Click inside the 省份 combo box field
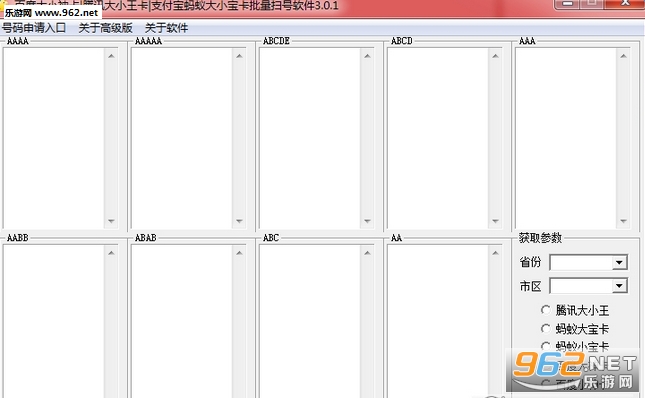 click(581, 262)
